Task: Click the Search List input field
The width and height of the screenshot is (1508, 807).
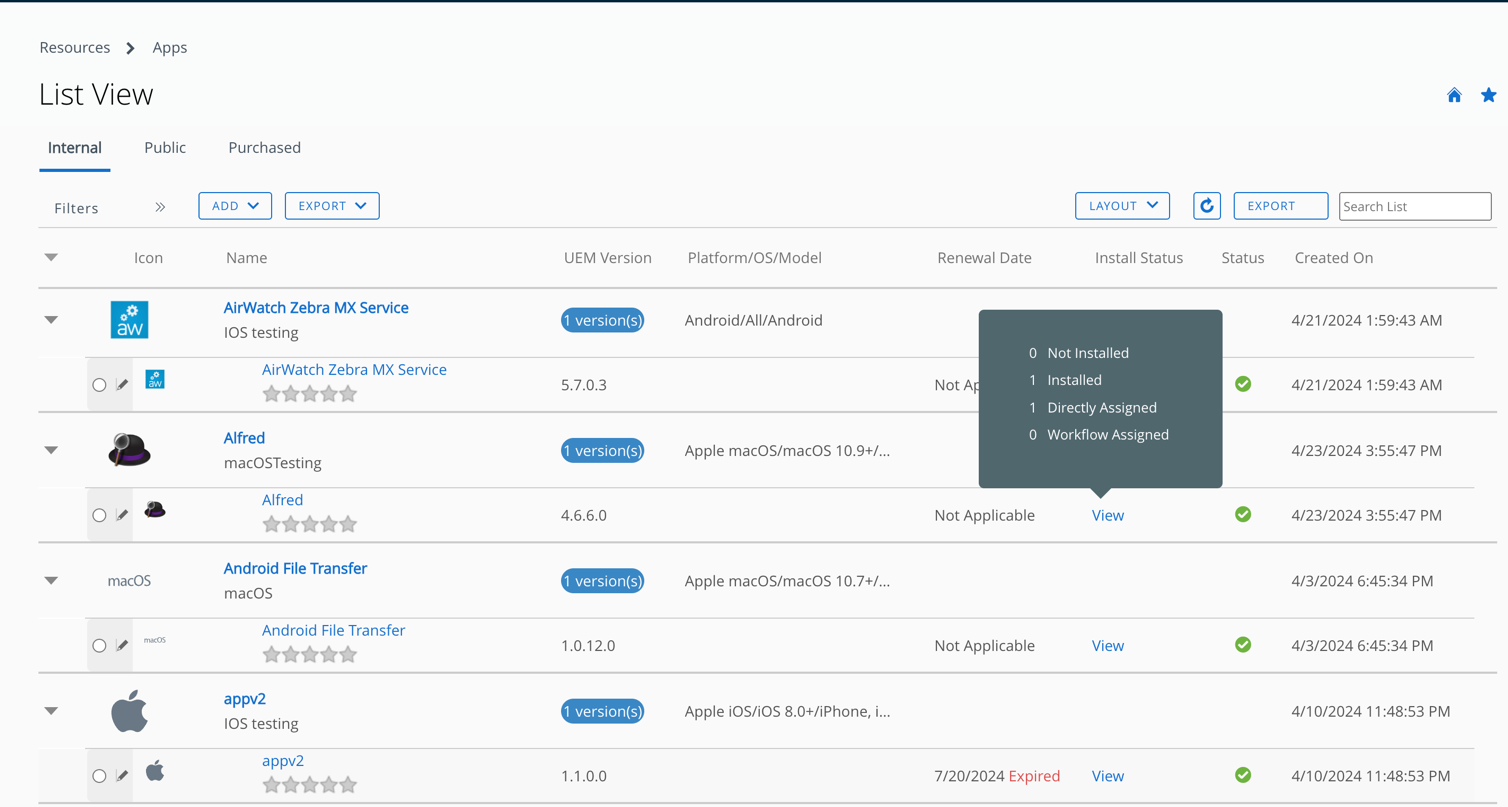Action: click(1414, 206)
